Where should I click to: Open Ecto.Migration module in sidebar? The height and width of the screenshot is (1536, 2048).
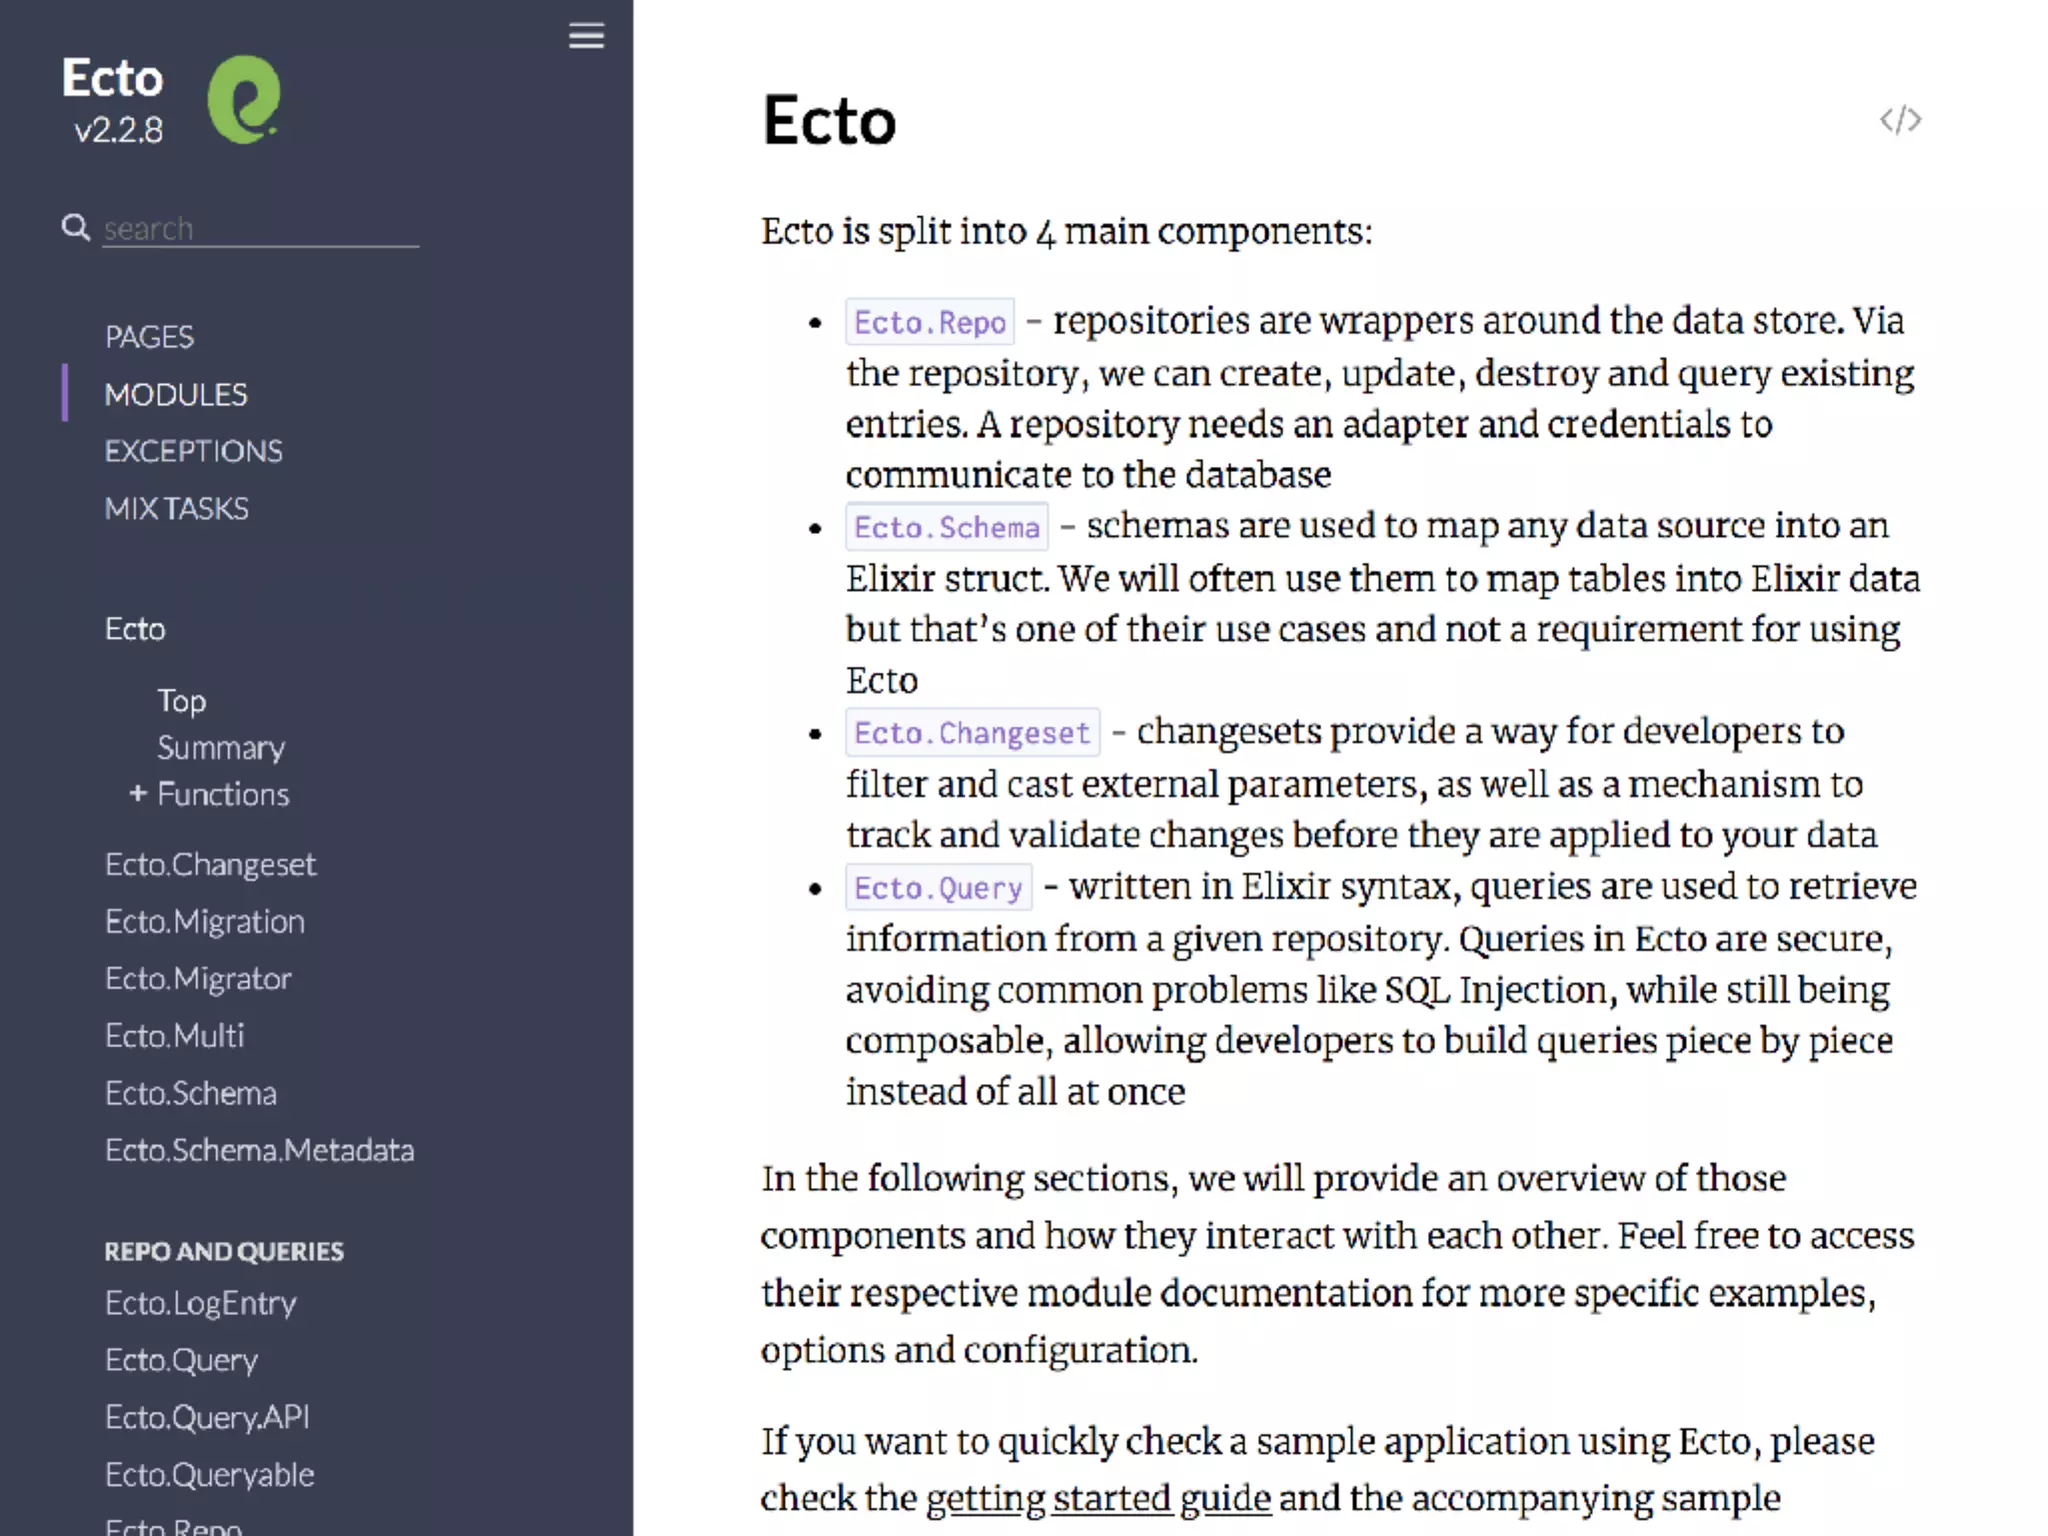point(205,921)
